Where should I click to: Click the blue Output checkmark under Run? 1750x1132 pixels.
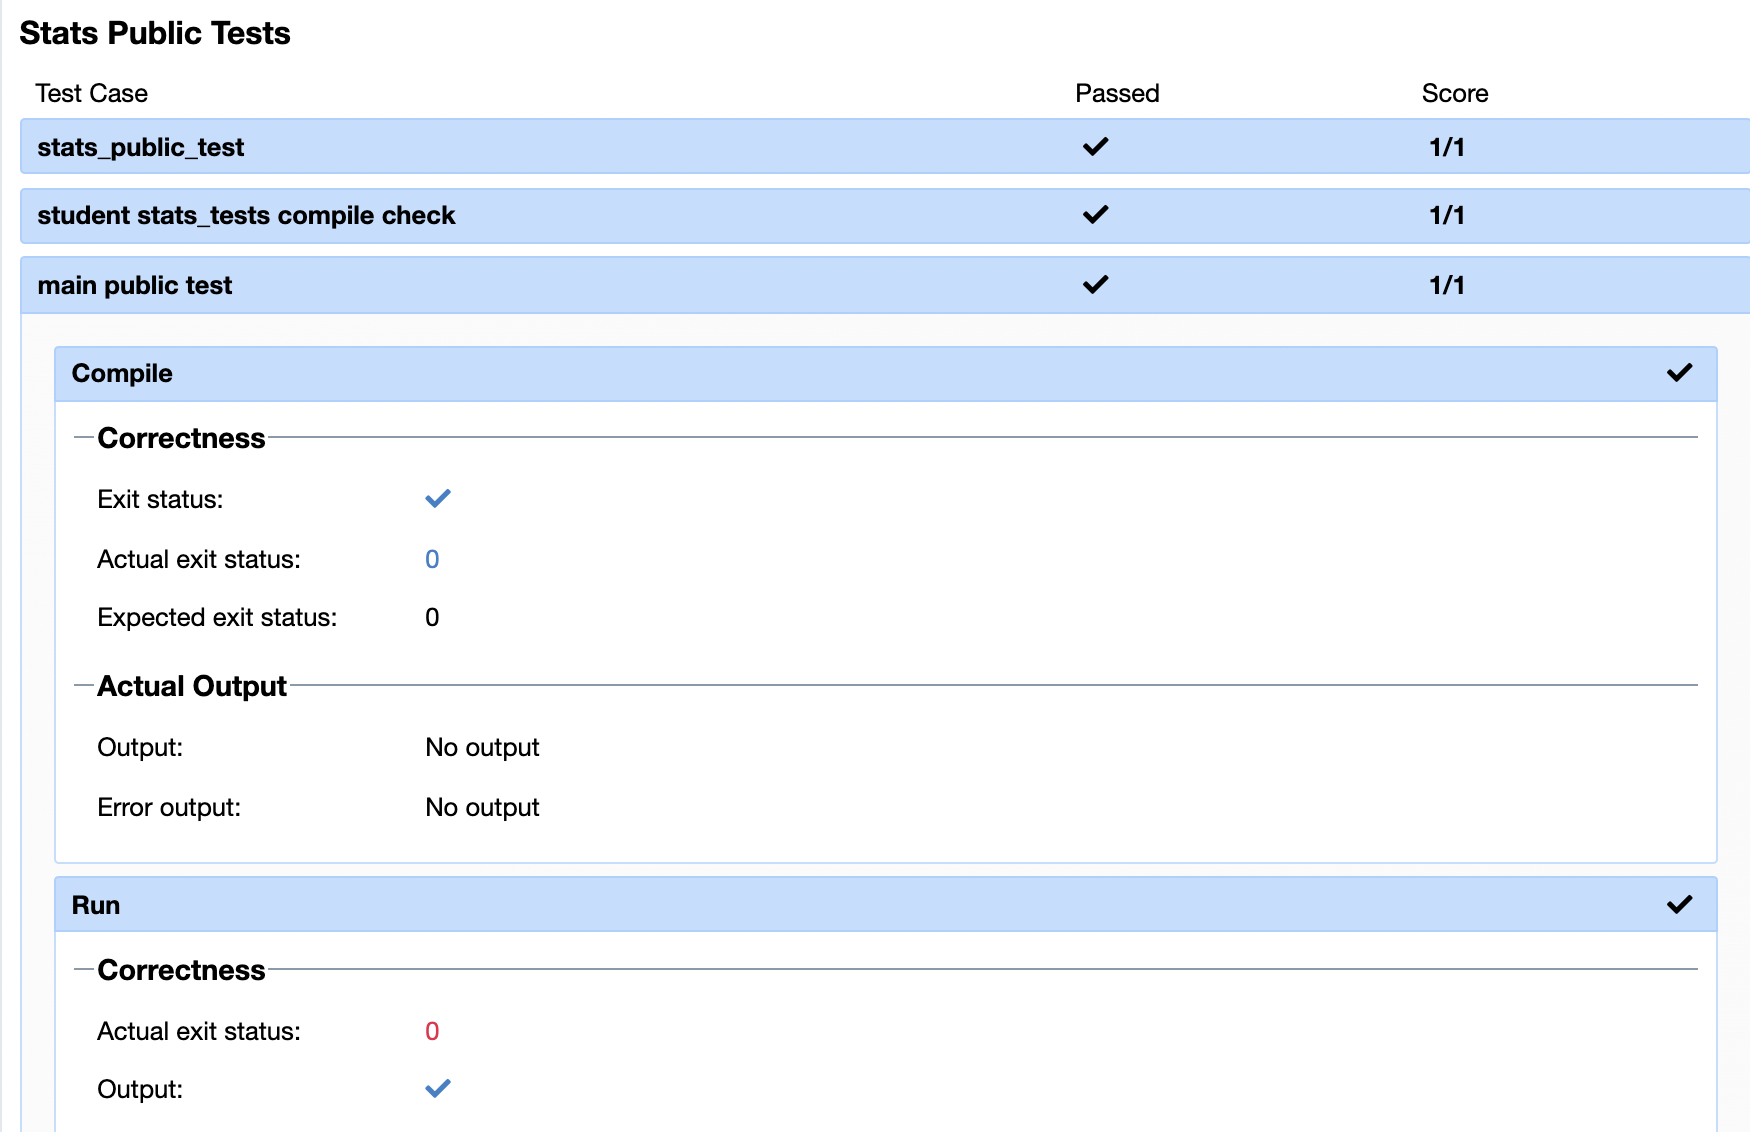(437, 1089)
